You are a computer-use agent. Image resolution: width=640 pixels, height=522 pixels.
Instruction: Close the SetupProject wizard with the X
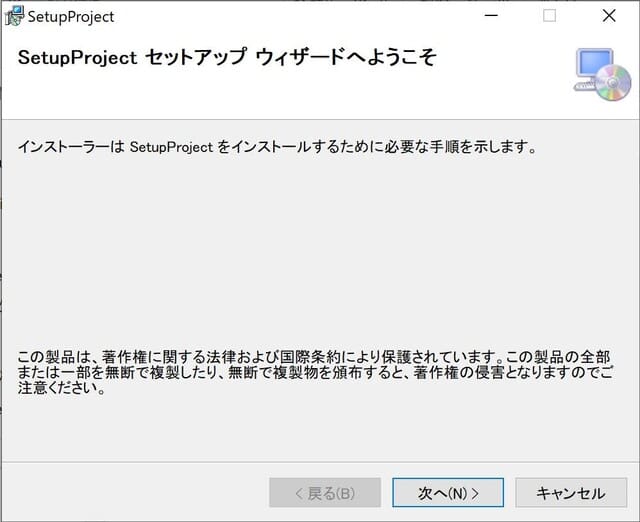tap(608, 16)
